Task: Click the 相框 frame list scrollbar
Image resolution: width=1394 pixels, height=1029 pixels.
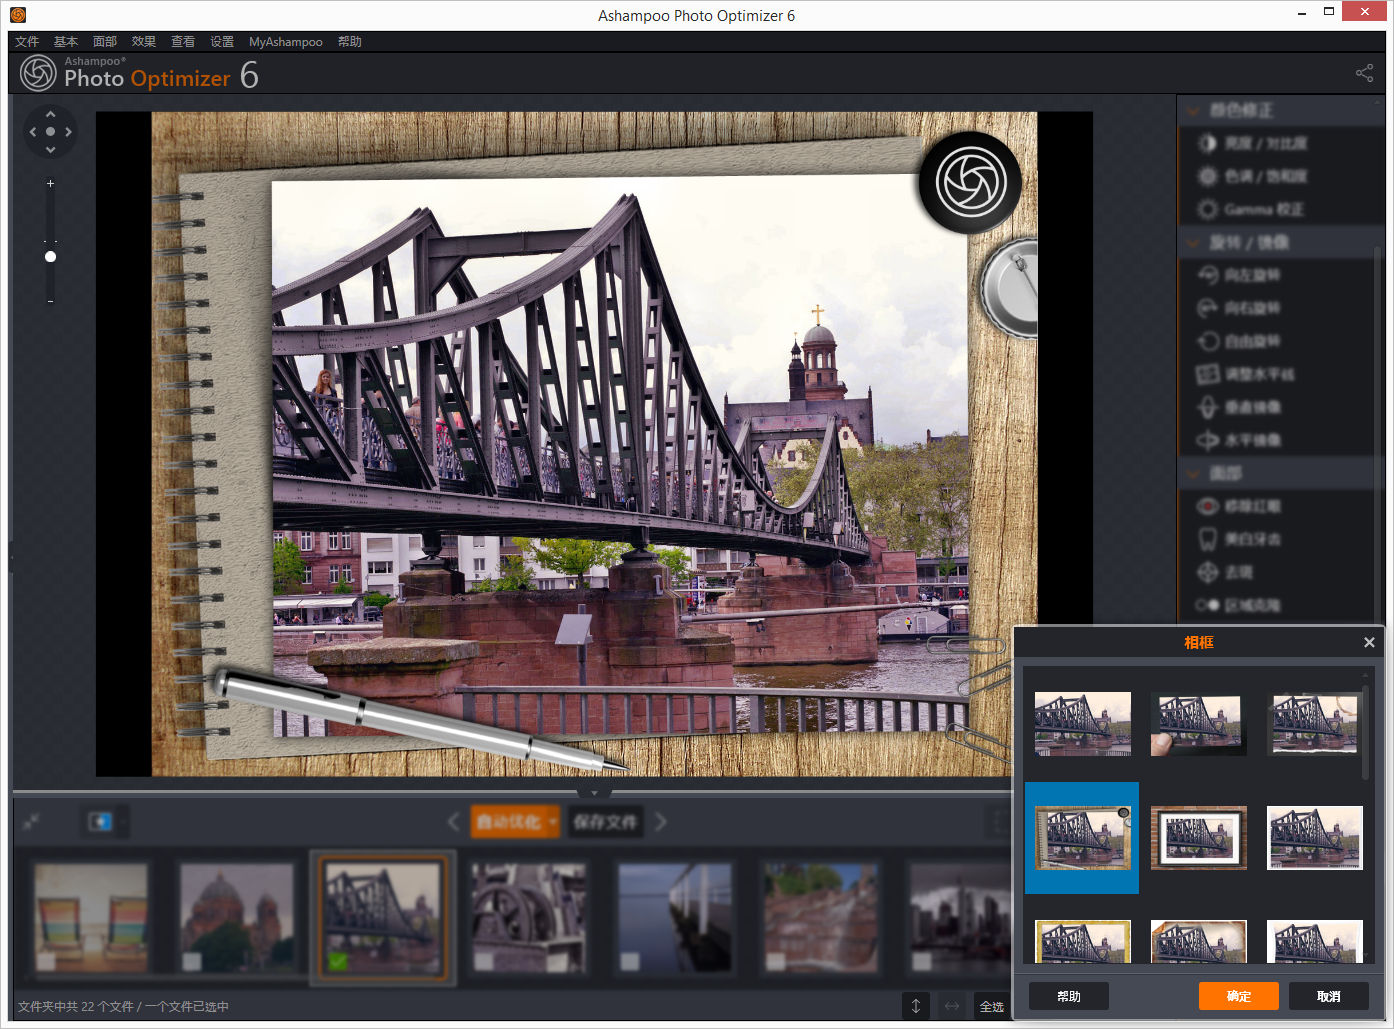Action: (x=1365, y=732)
